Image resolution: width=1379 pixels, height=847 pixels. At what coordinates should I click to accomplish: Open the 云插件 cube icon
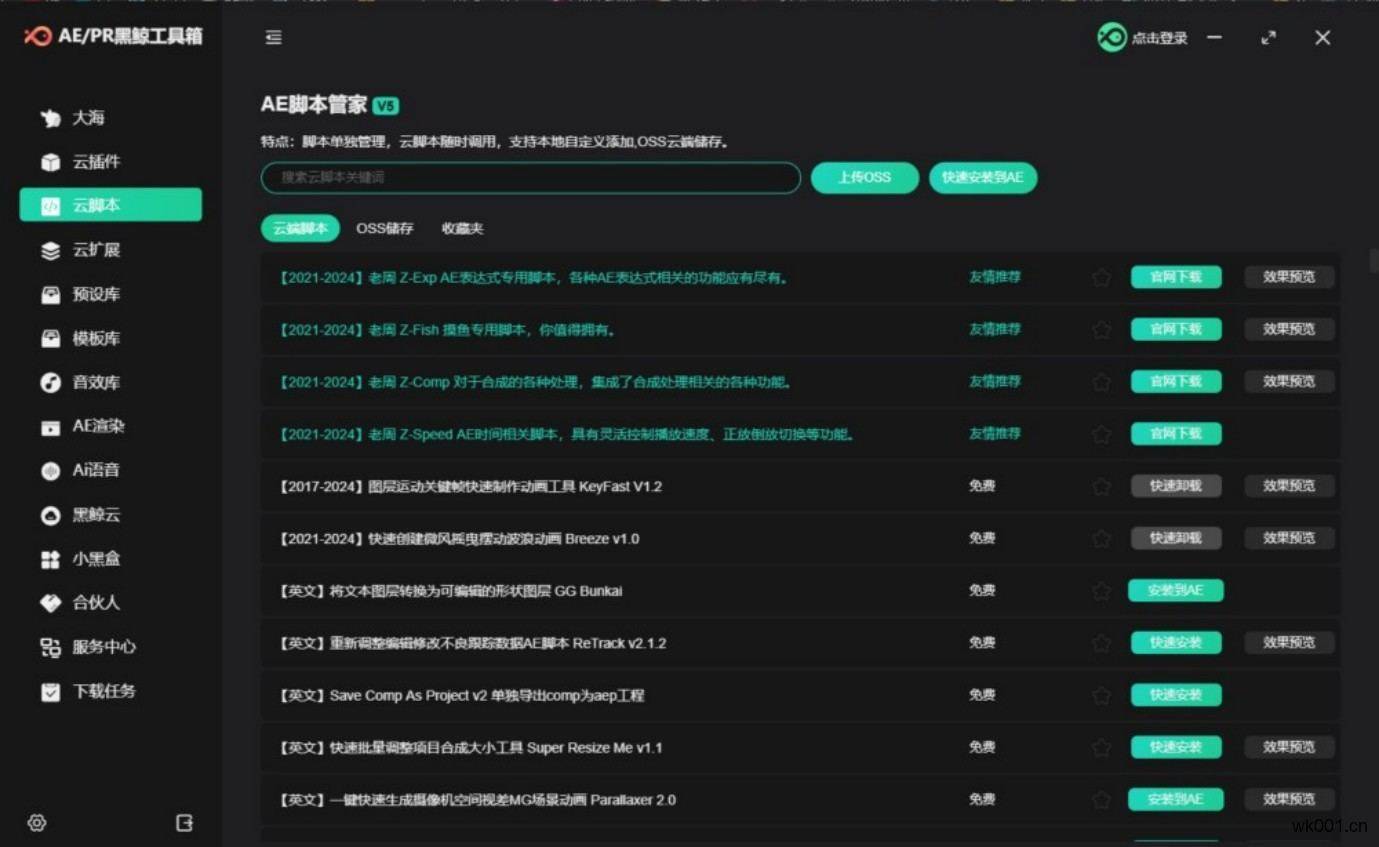pyautogui.click(x=51, y=162)
